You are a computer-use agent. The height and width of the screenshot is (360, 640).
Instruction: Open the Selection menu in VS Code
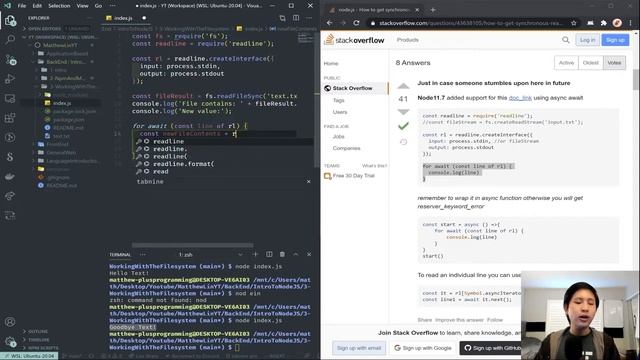tap(59, 6)
